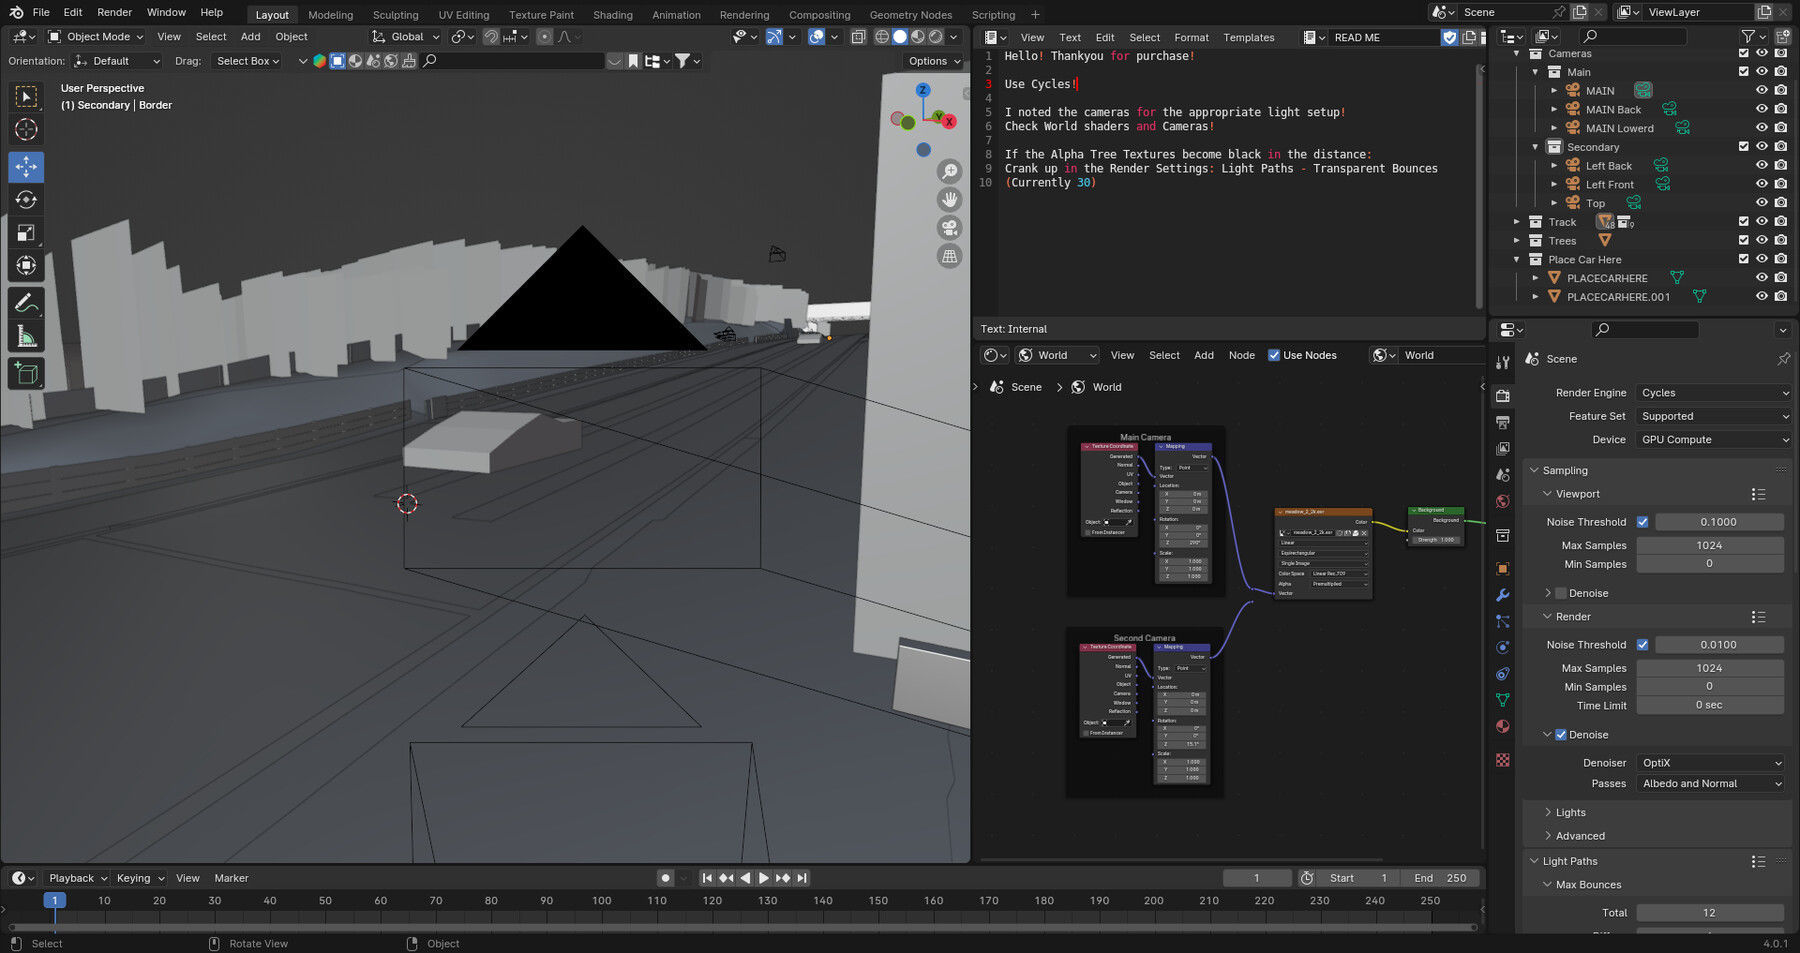Hide the MAIN camera in viewport

[x=1762, y=91]
